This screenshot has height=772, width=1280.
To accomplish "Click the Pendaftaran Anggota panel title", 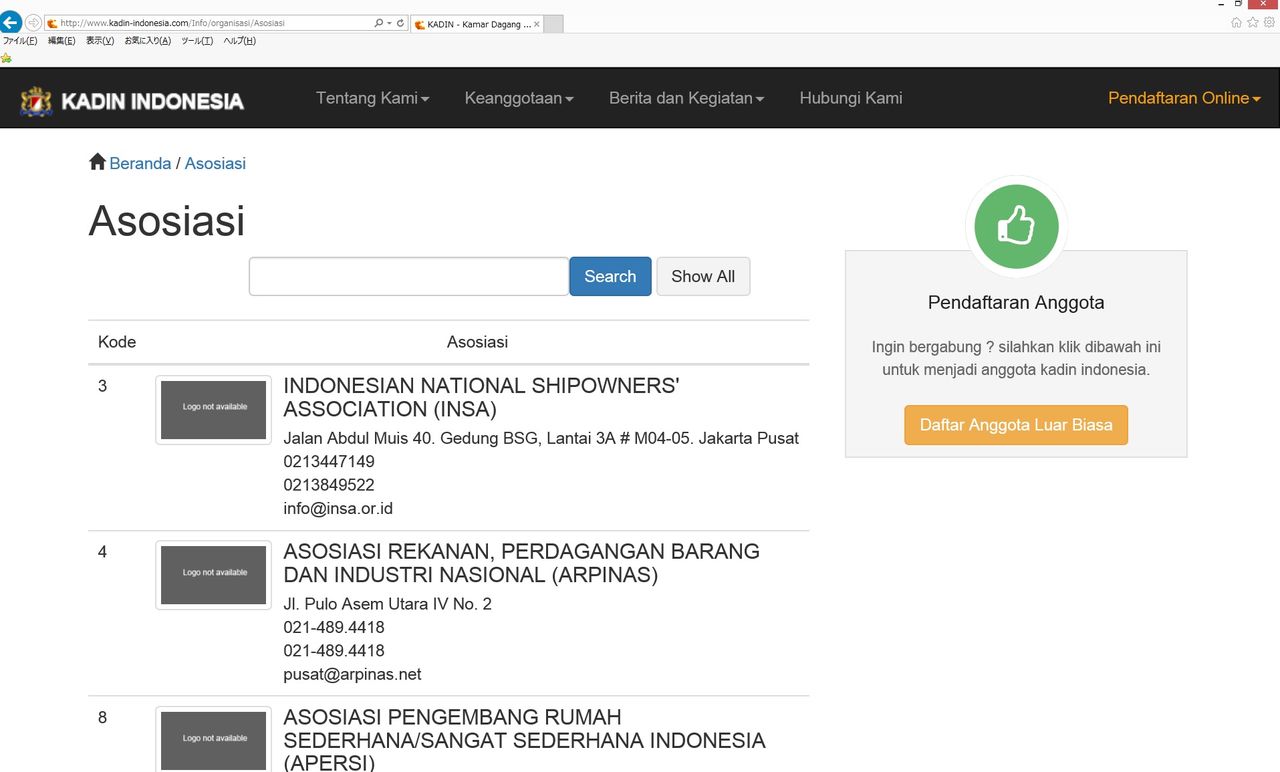I will coord(1016,302).
